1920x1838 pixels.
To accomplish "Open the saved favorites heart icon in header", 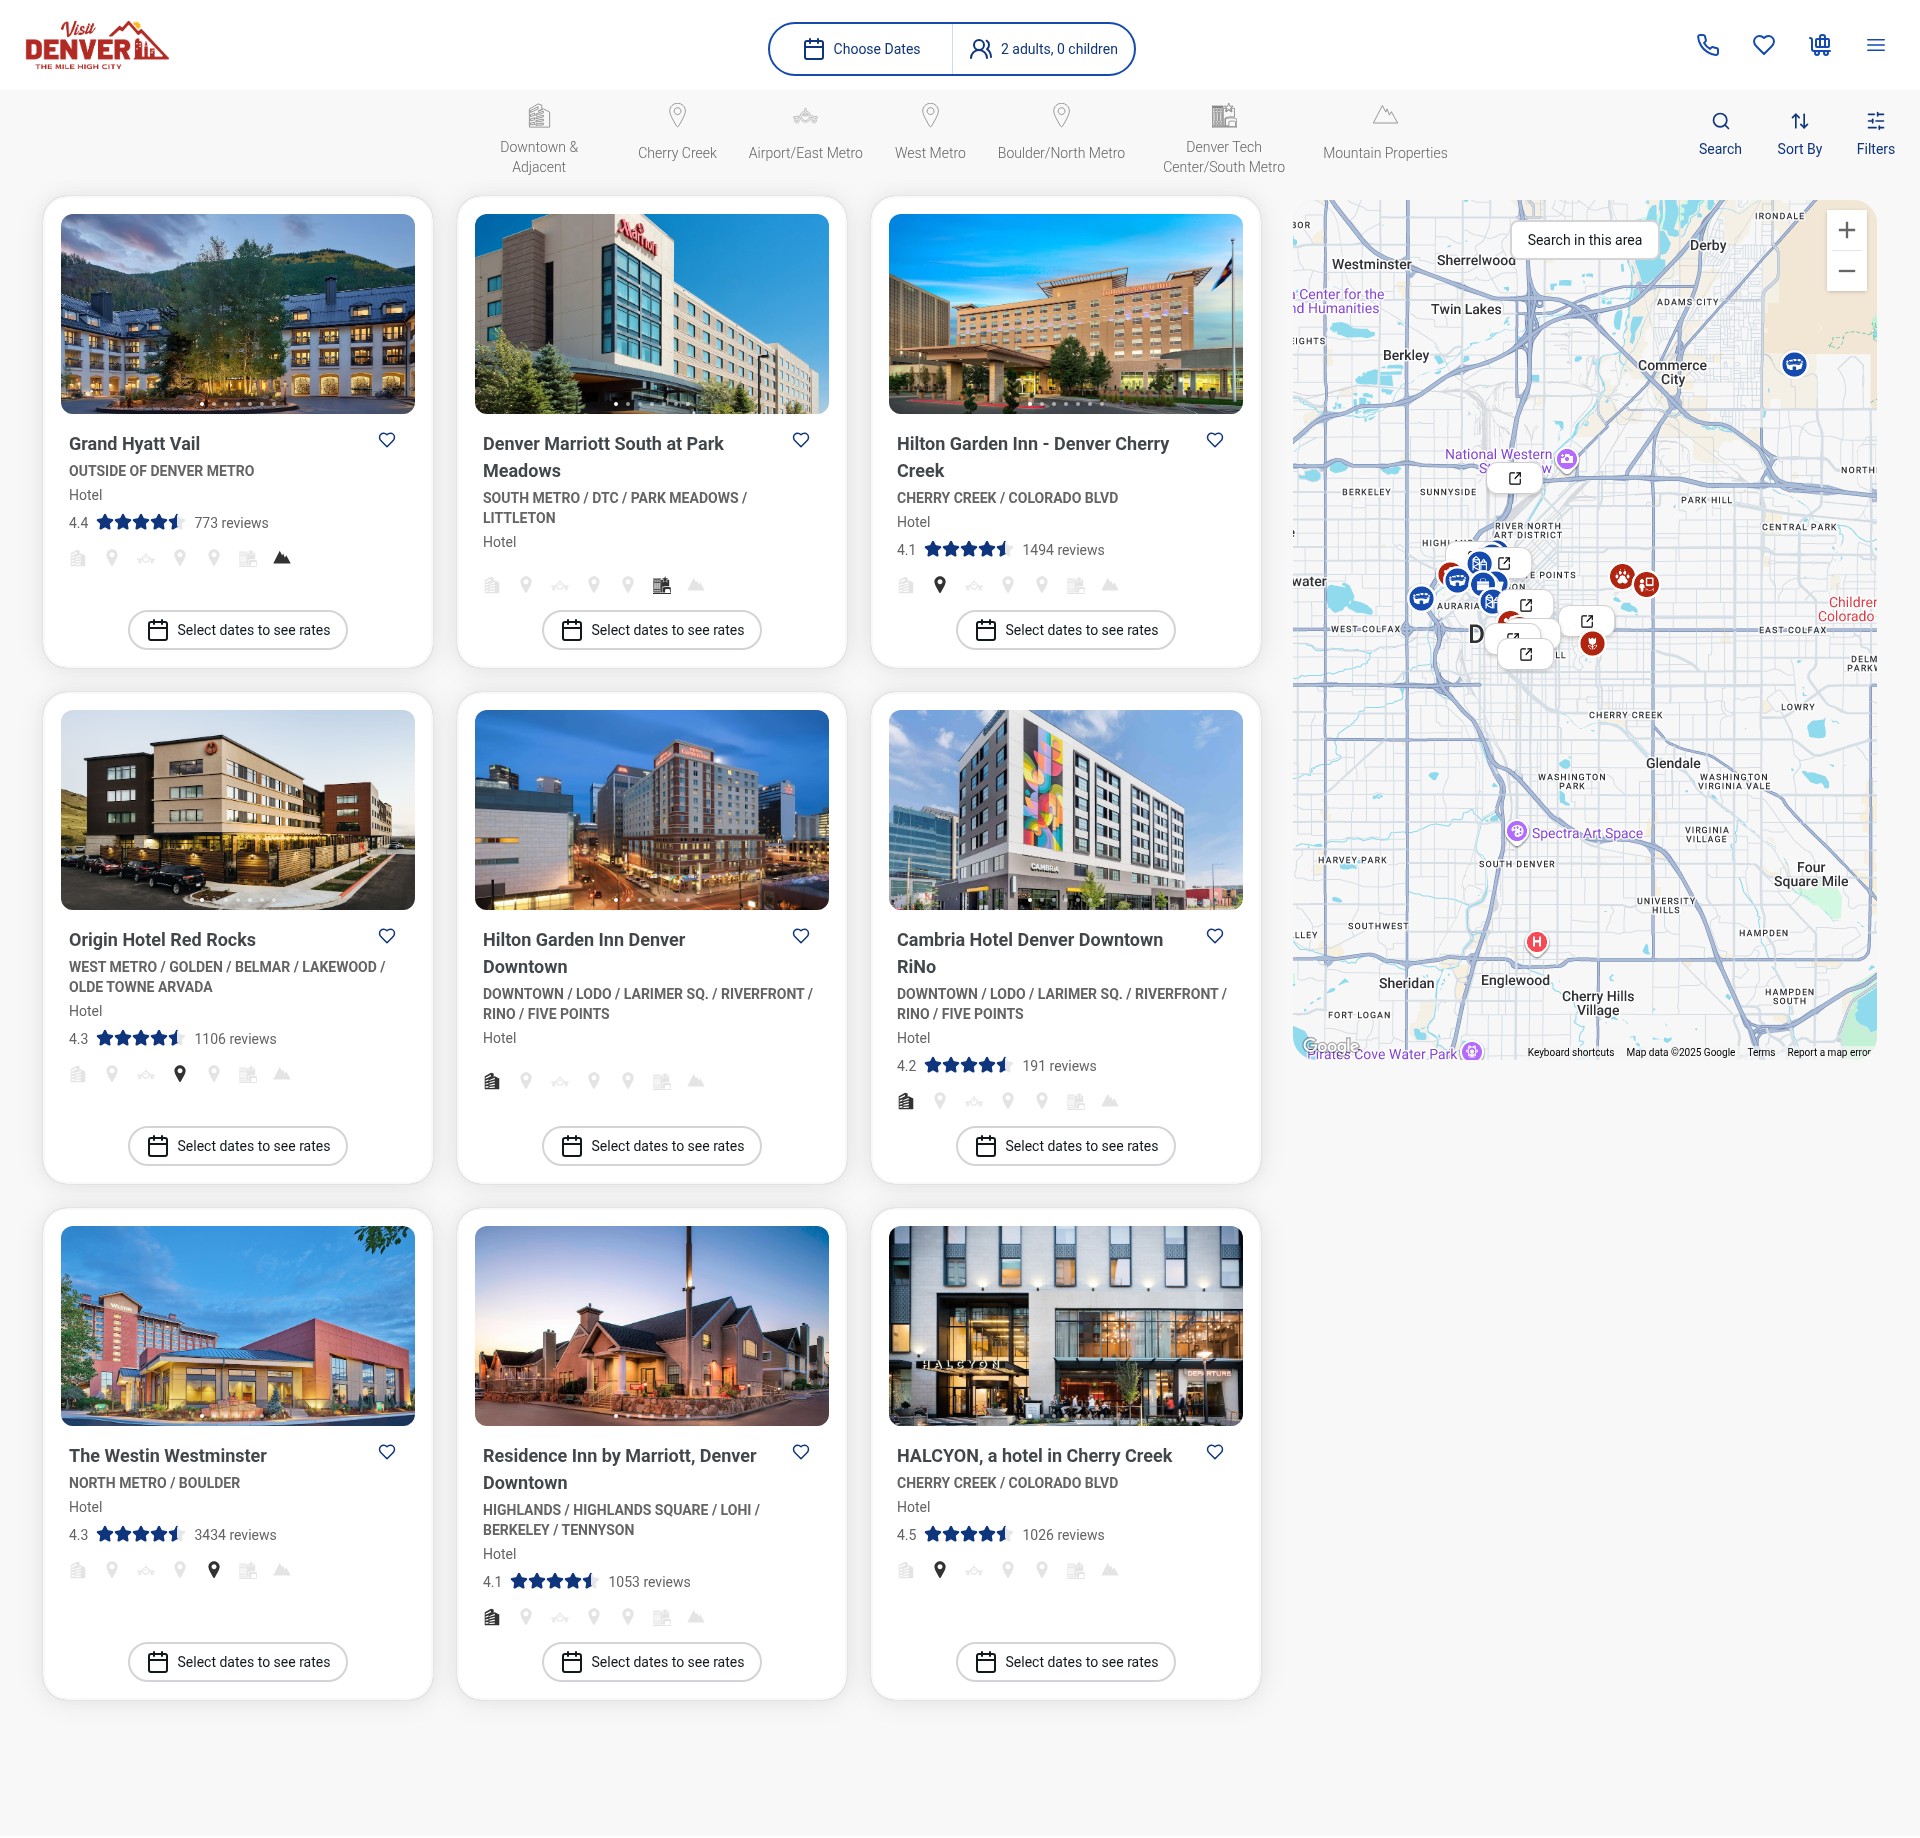I will 1764,45.
